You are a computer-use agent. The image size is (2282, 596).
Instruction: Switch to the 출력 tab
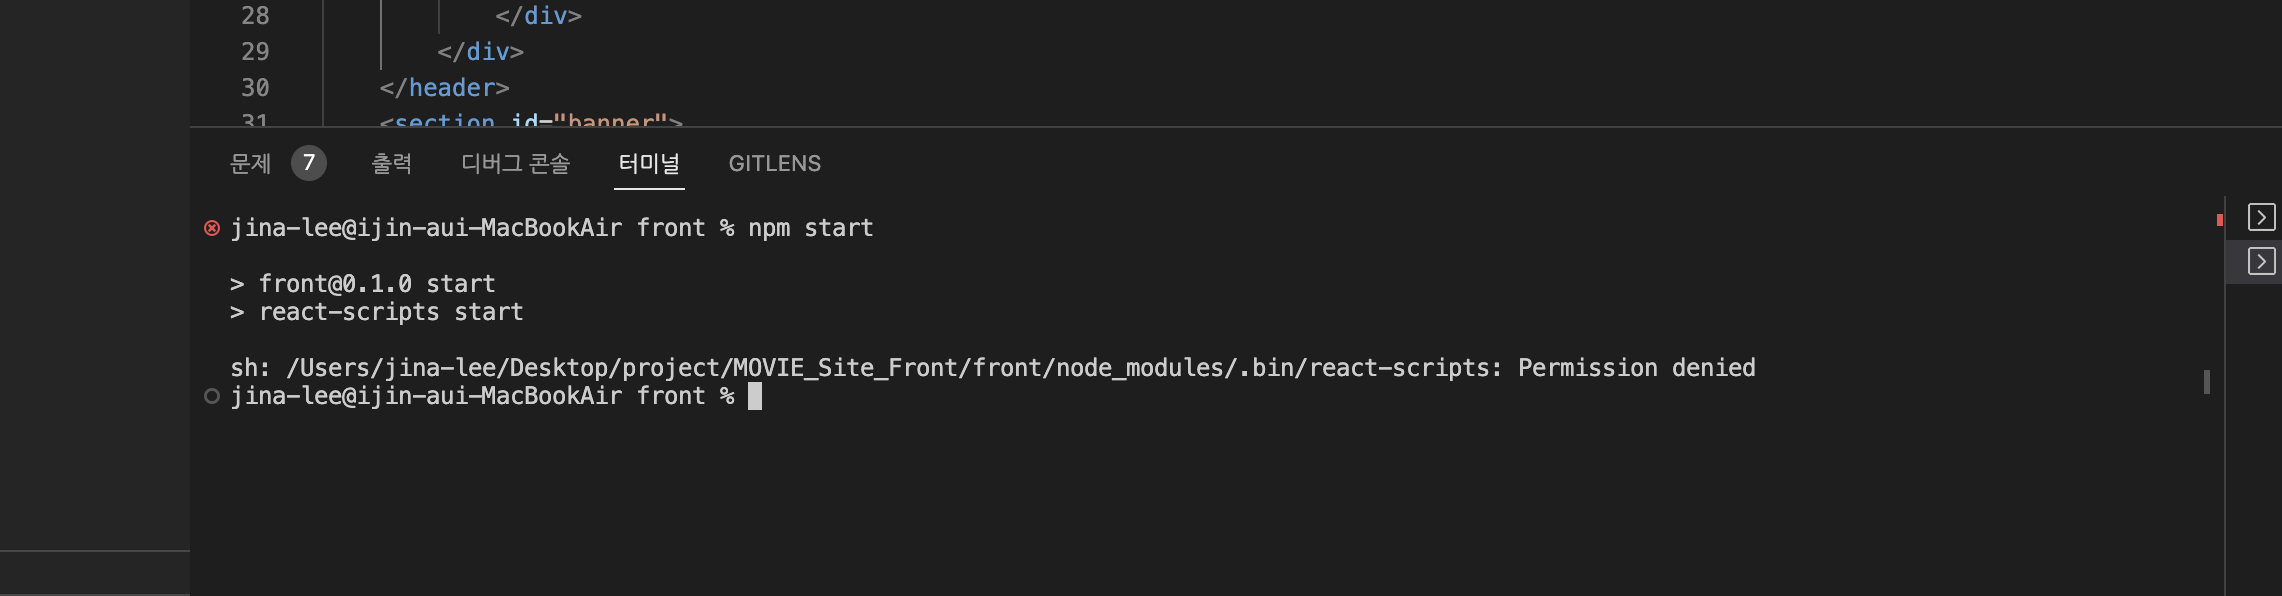[392, 163]
